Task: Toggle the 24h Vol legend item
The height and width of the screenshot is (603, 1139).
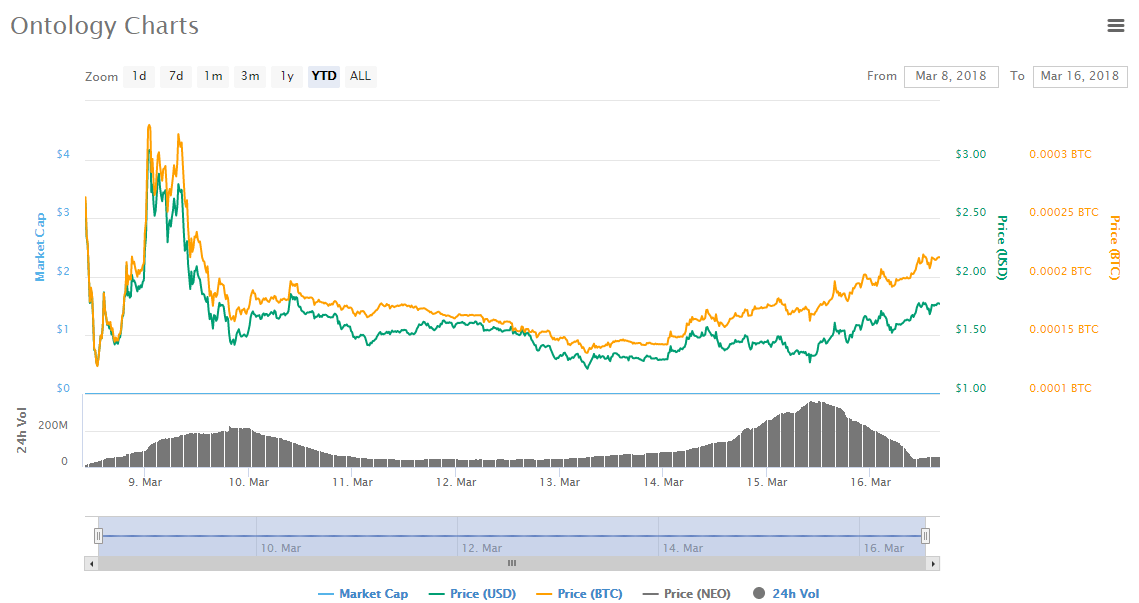Action: (786, 594)
